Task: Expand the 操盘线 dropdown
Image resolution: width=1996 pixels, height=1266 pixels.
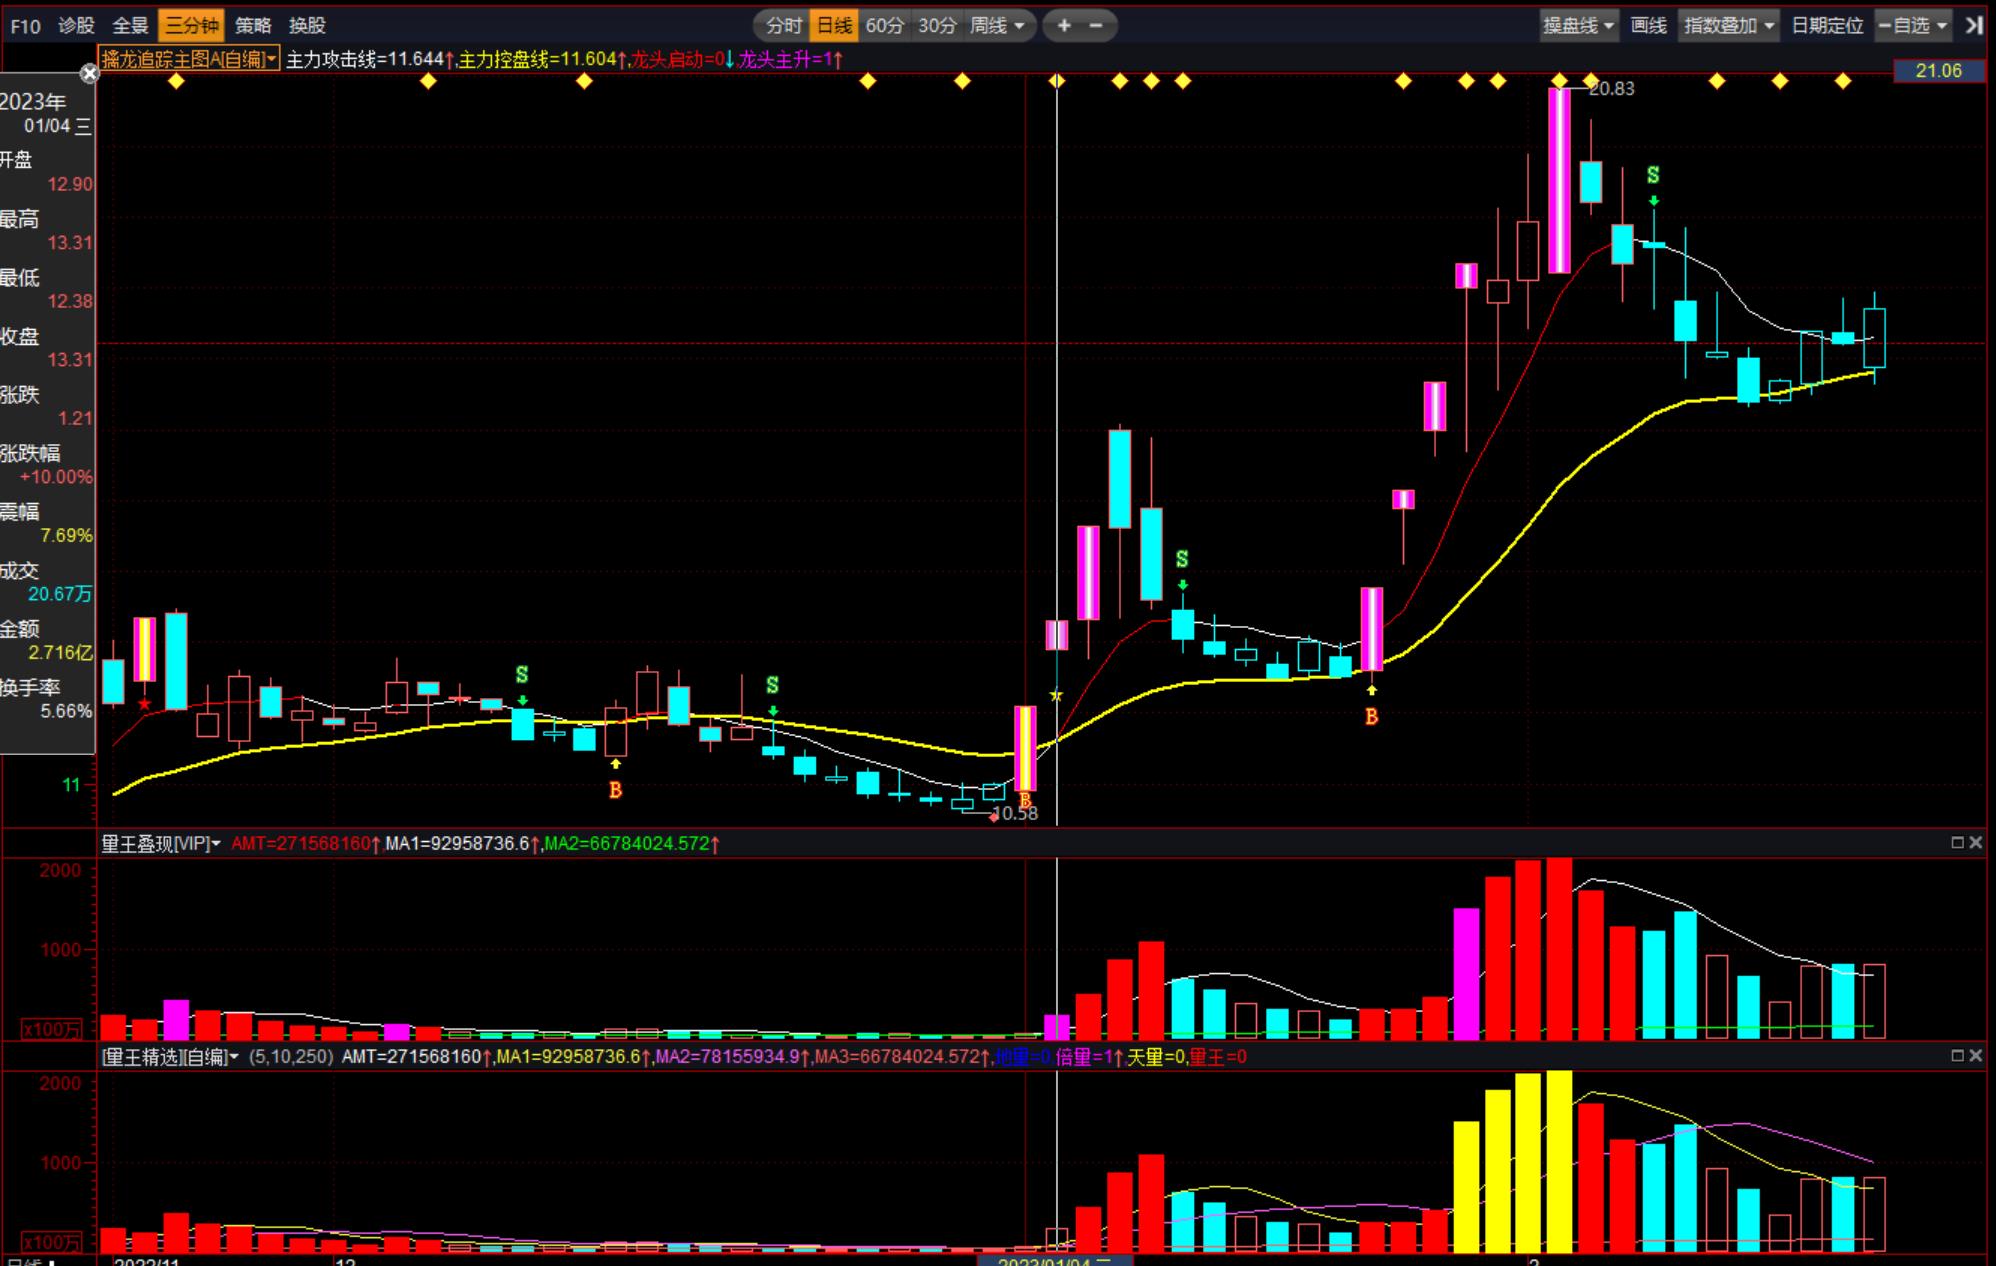Action: 1578,25
